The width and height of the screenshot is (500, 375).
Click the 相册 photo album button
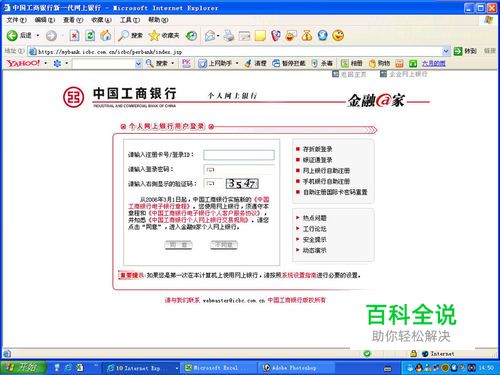(x=351, y=63)
